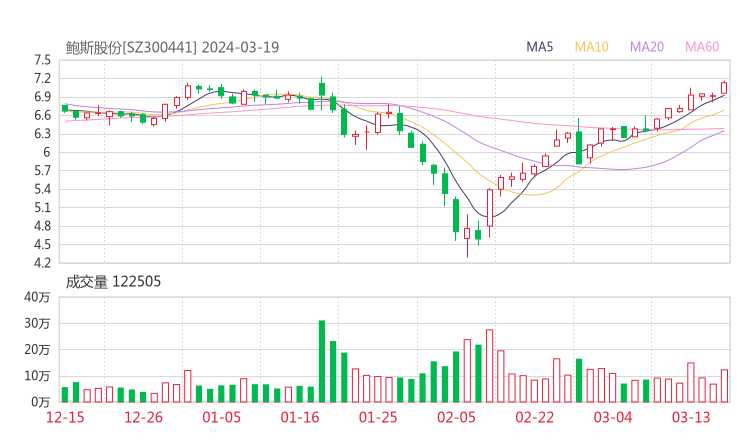Click the 01-25 date tick
Screen dimensions: 740x440
point(378,417)
